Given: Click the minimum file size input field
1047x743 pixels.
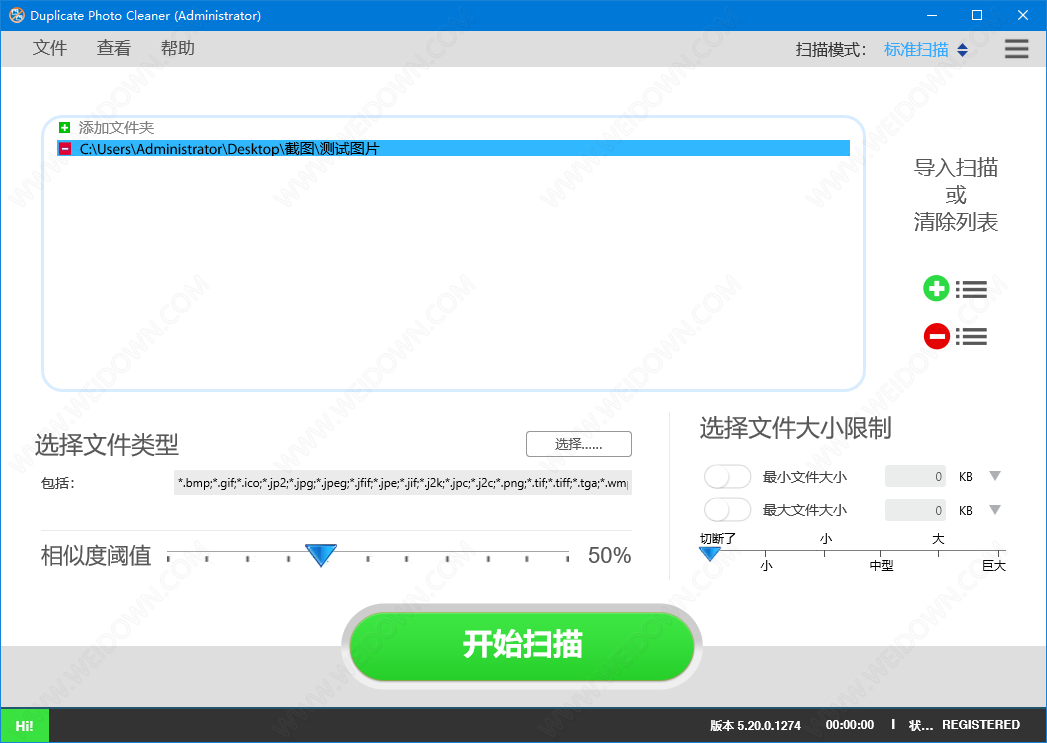Looking at the screenshot, I should click(915, 476).
